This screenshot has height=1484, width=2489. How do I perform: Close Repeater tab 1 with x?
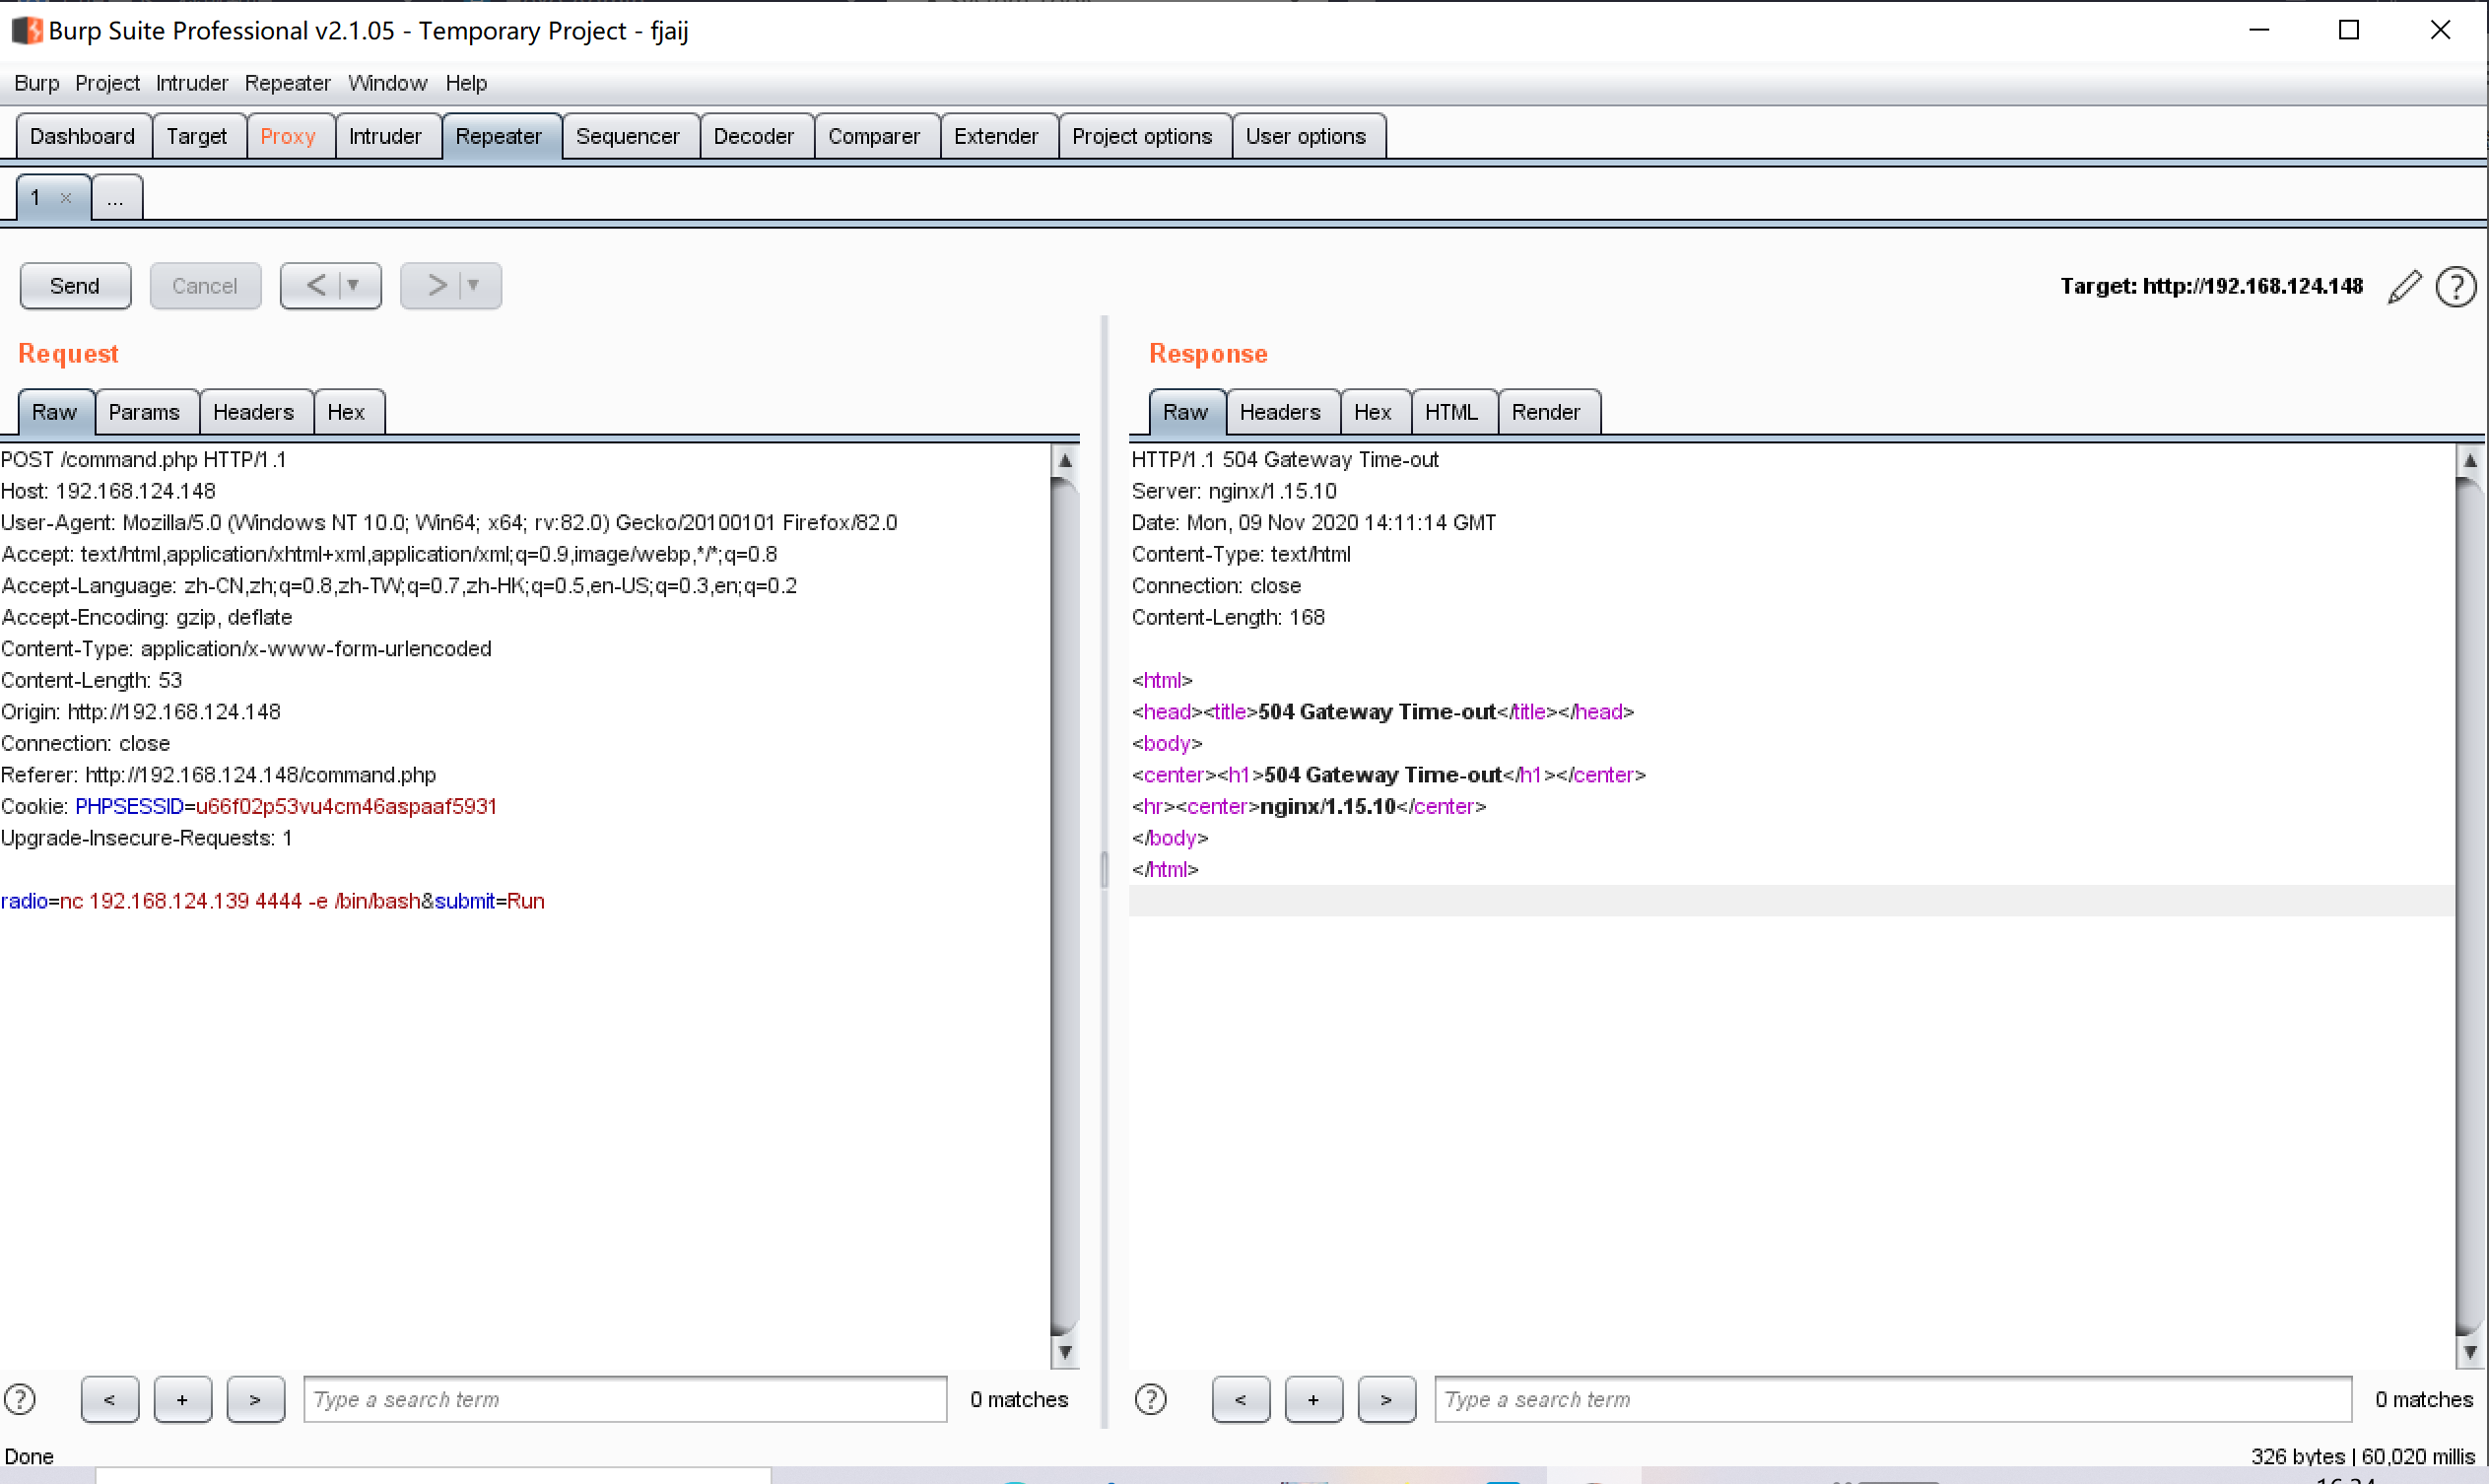point(66,198)
